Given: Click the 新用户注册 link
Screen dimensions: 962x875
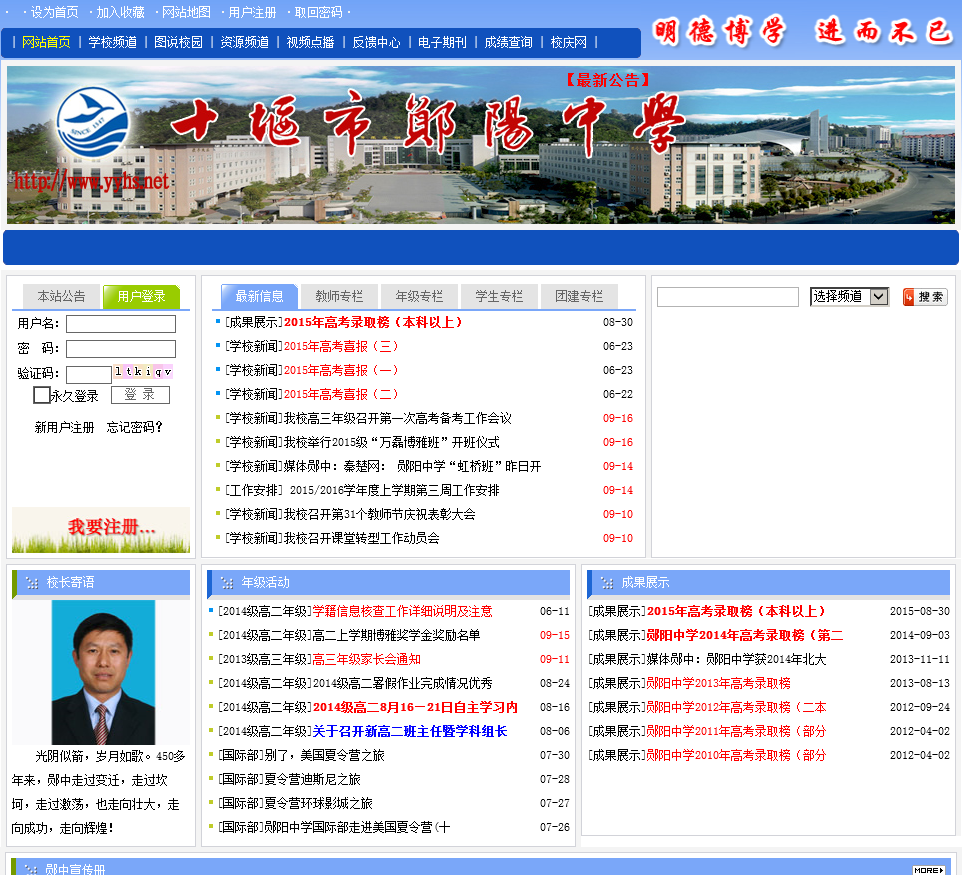Looking at the screenshot, I should tap(64, 428).
